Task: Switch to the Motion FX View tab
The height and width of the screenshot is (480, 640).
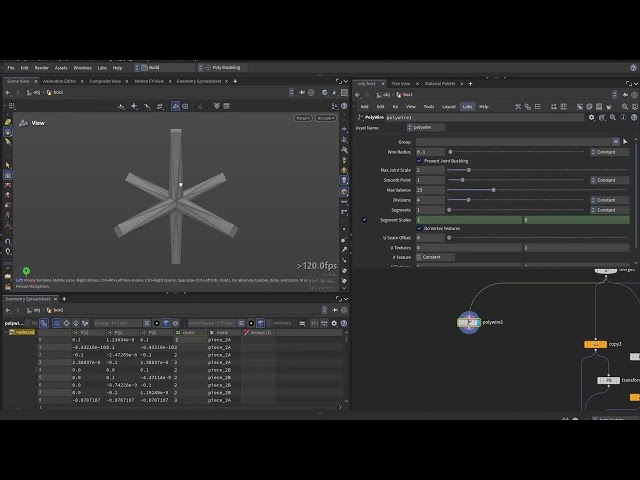Action: point(149,81)
